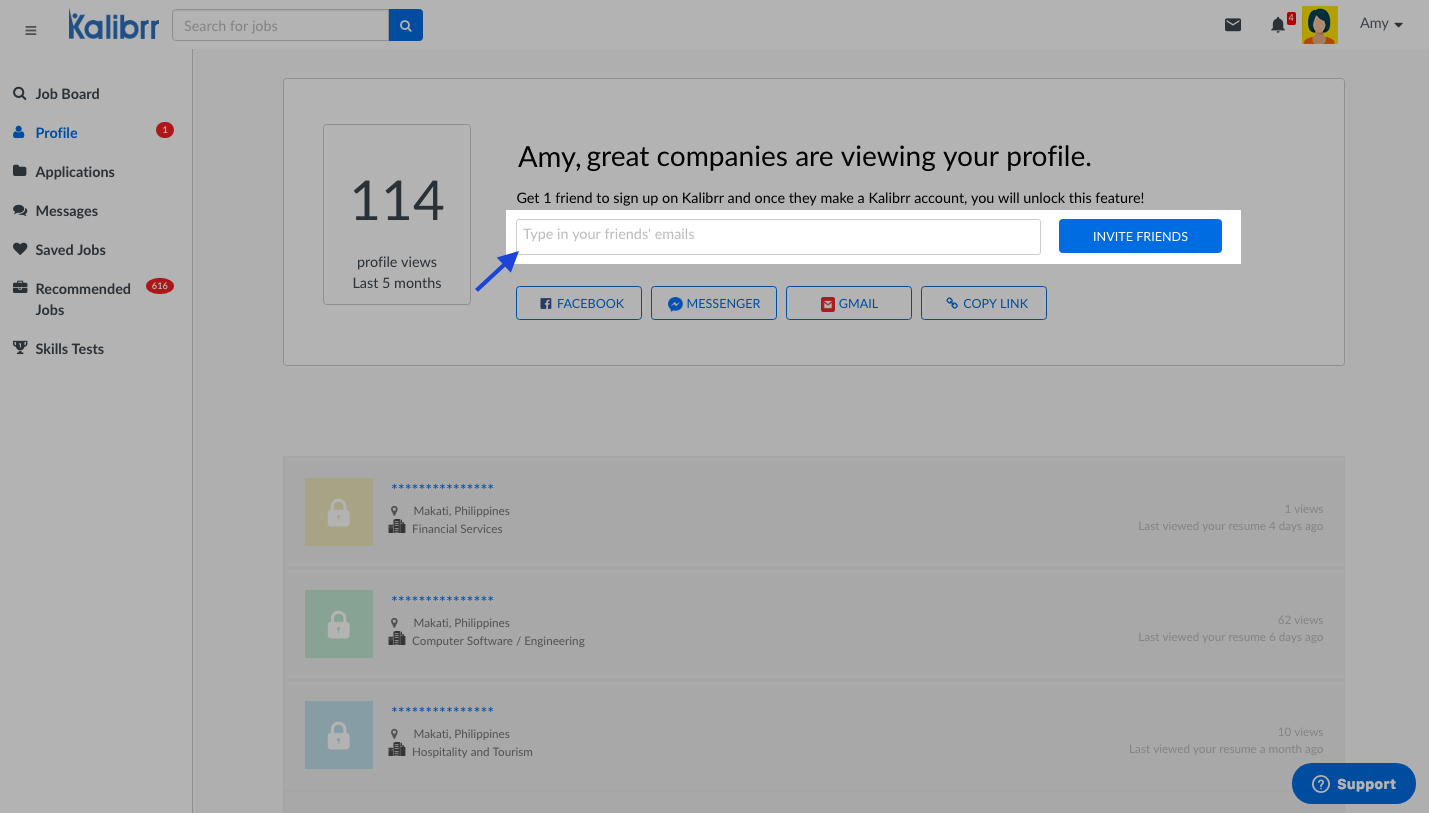Click the friends' emails input field
Screen dimensions: 1429x813
pos(778,237)
